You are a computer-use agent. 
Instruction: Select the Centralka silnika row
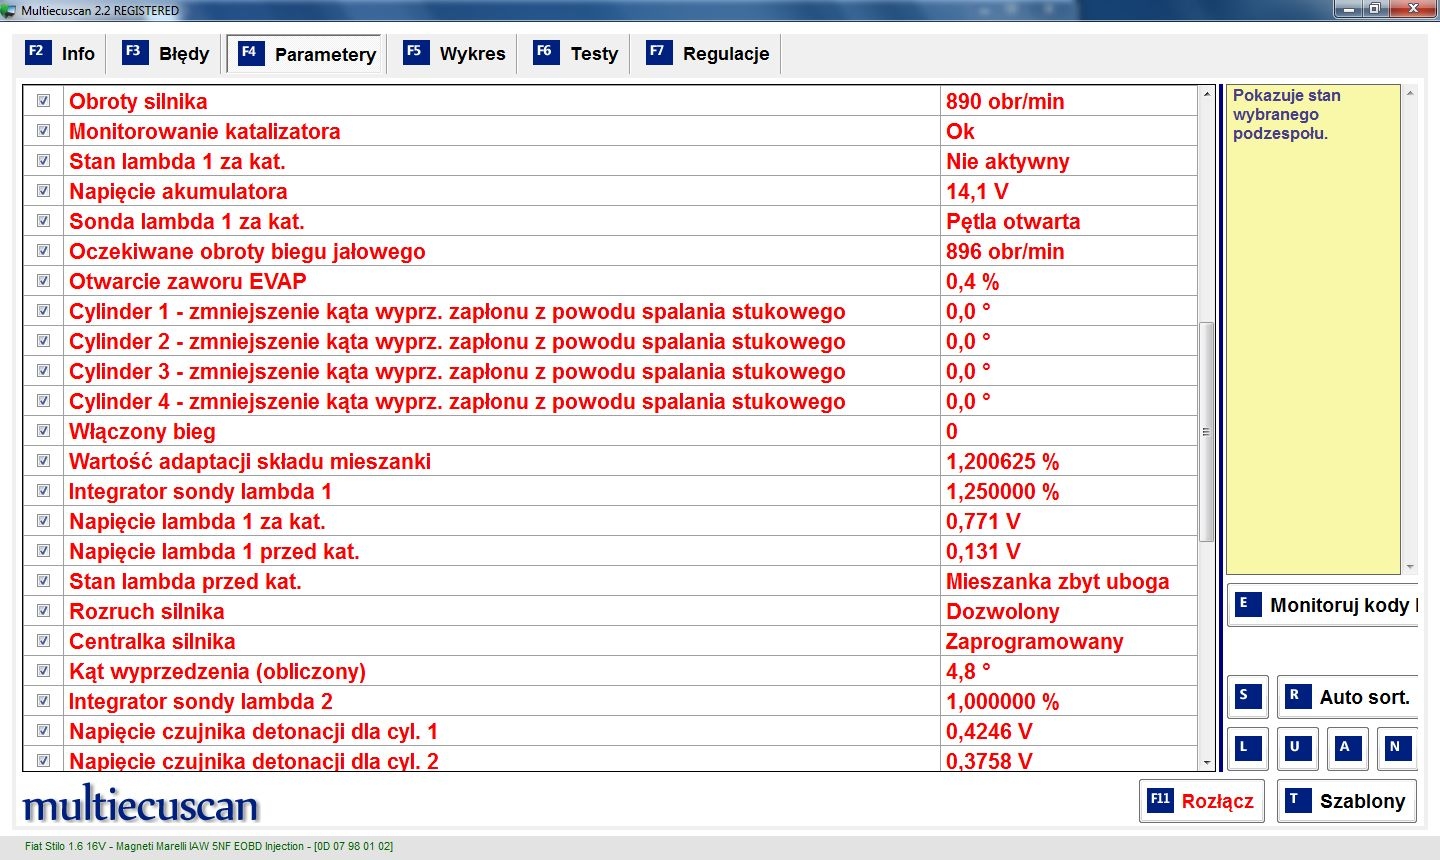pos(610,641)
